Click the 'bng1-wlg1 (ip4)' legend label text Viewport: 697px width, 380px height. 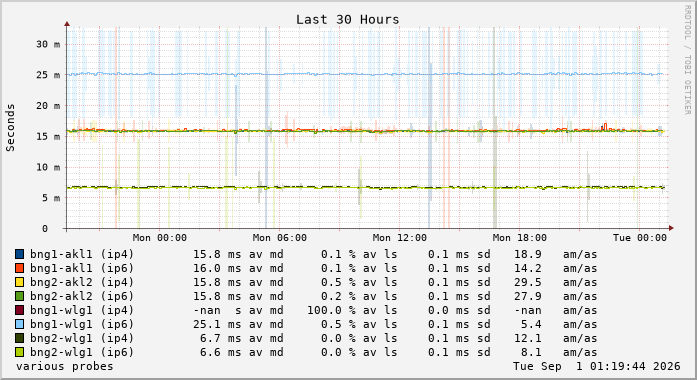[x=82, y=310]
